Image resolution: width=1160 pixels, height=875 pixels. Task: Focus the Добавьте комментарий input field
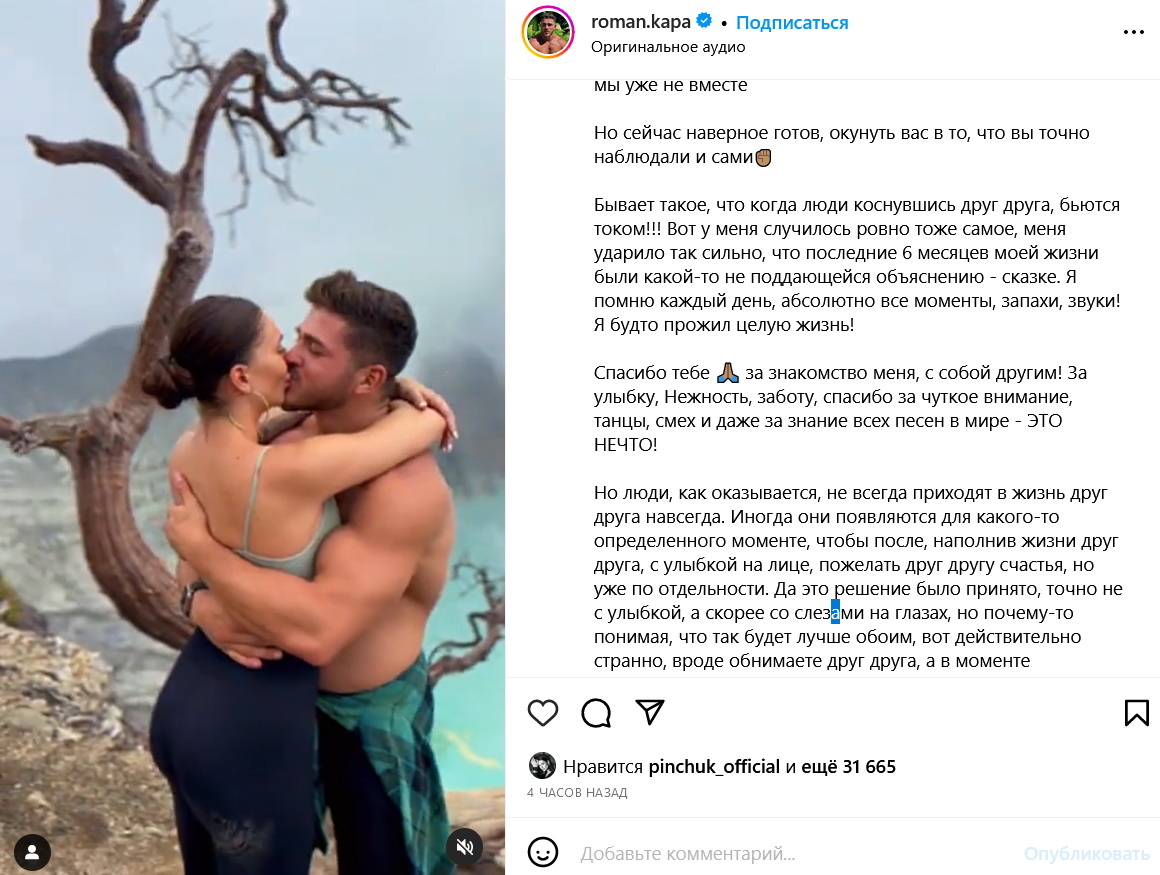792,854
